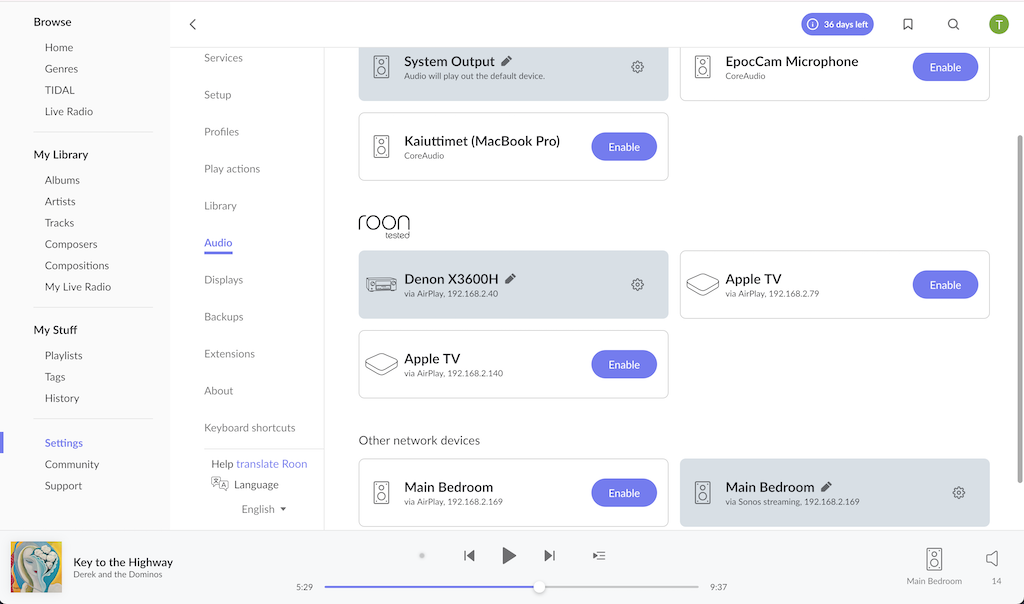Viewport: 1024px width, 604px height.
Task: Select the Audio settings tab
Action: pos(218,243)
